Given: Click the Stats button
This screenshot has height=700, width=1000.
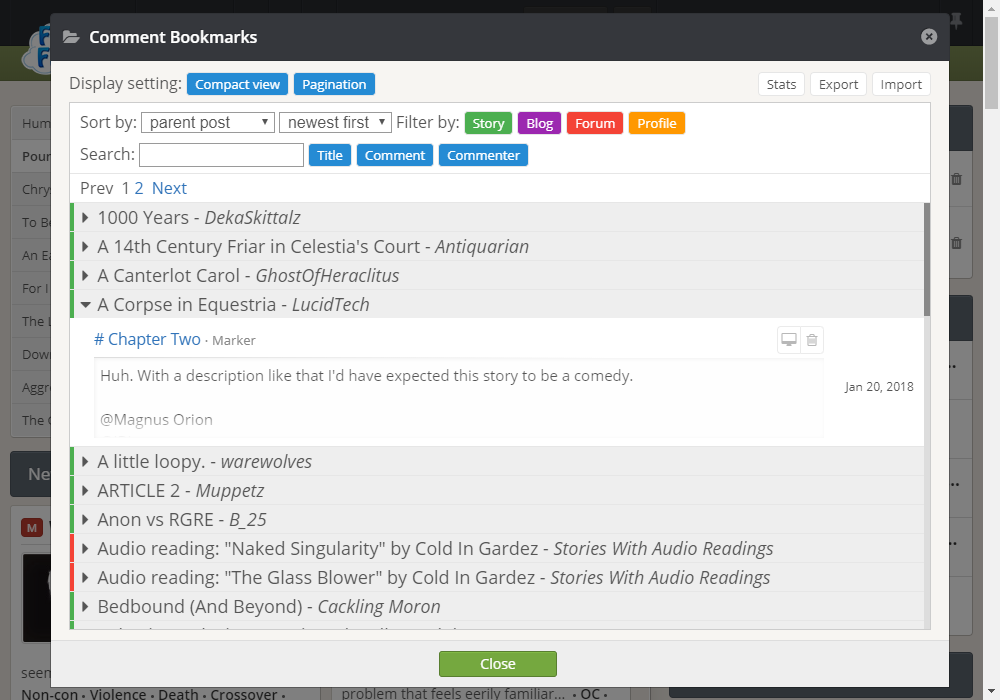Looking at the screenshot, I should [781, 84].
